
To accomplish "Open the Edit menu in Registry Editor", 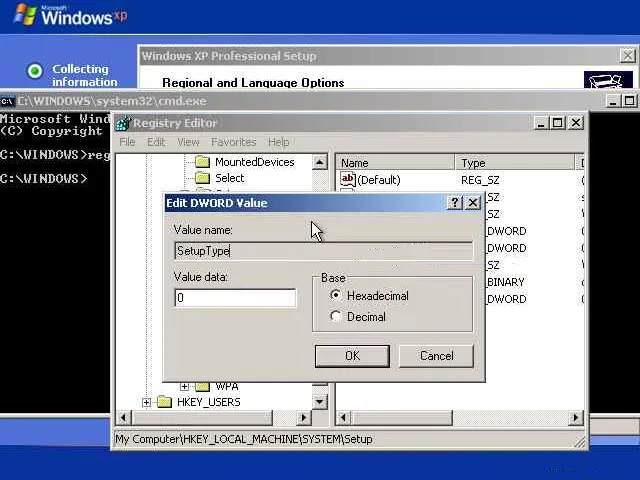I will 156,142.
